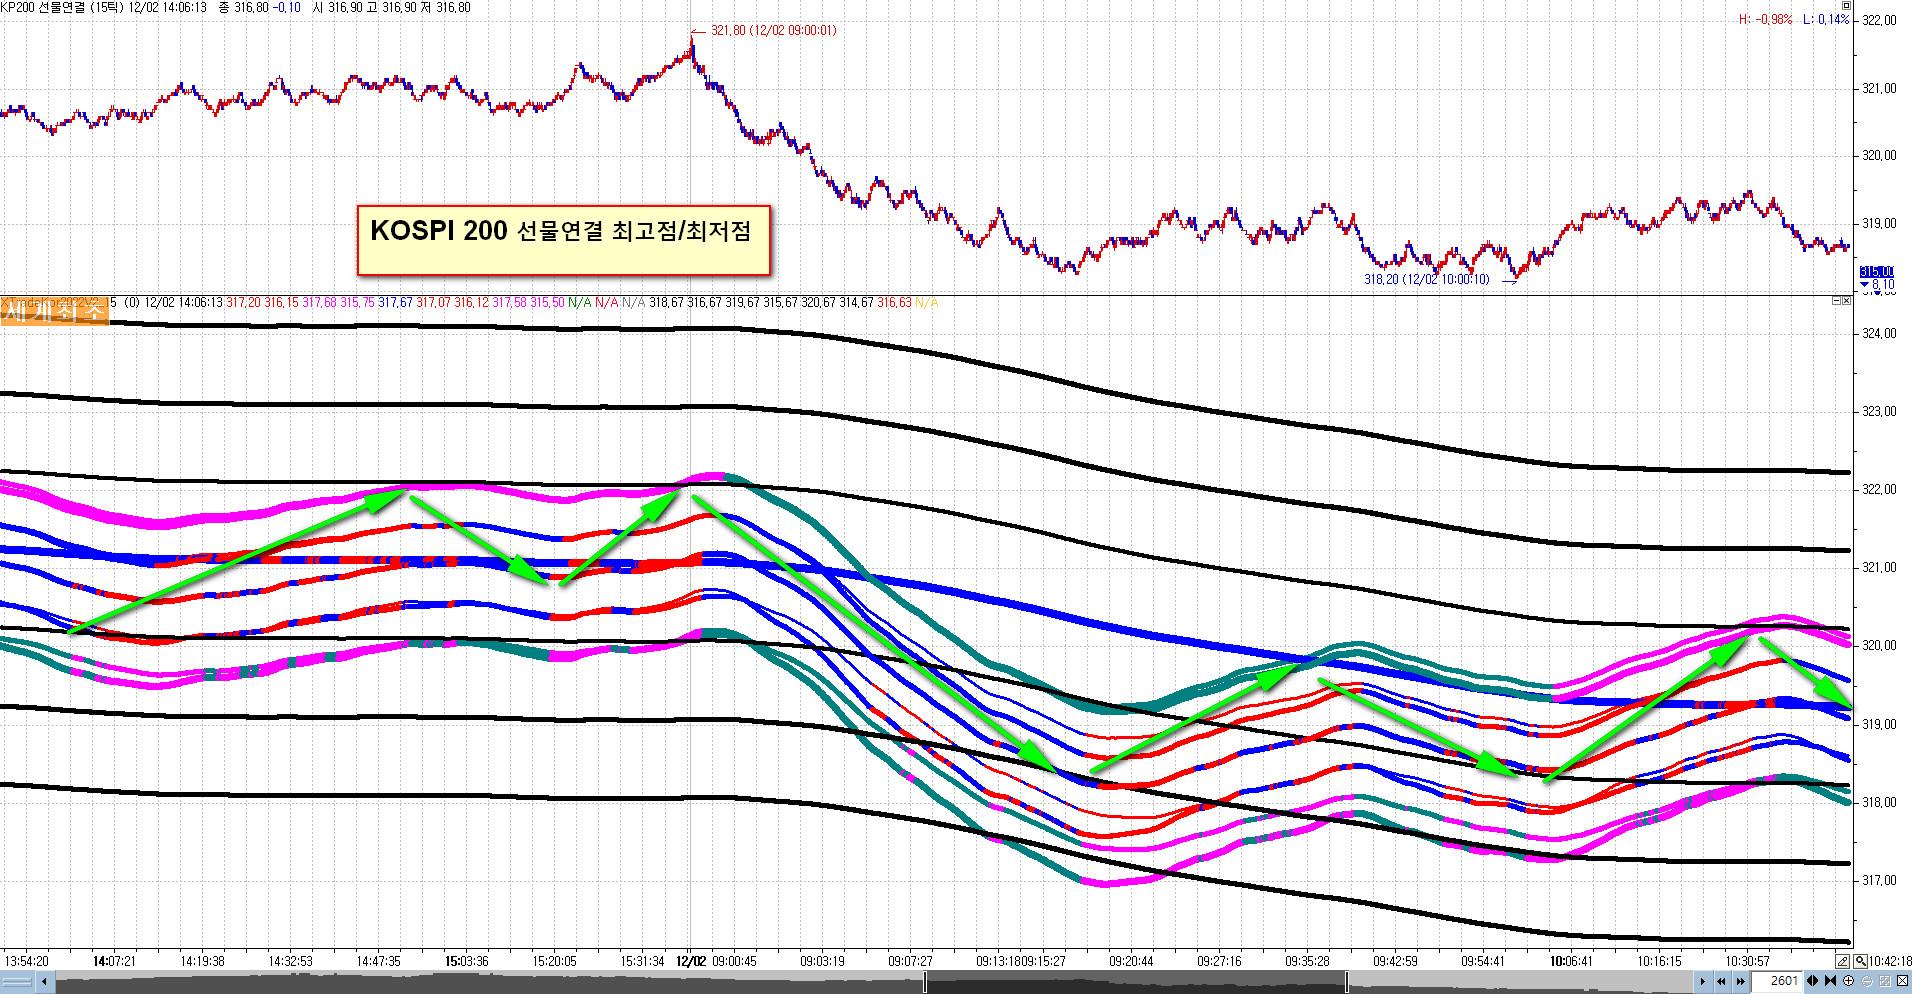The width and height of the screenshot is (1912, 994).
Task: Click the zoom-in plus icon in bottom toolbar
Action: [x=1848, y=981]
